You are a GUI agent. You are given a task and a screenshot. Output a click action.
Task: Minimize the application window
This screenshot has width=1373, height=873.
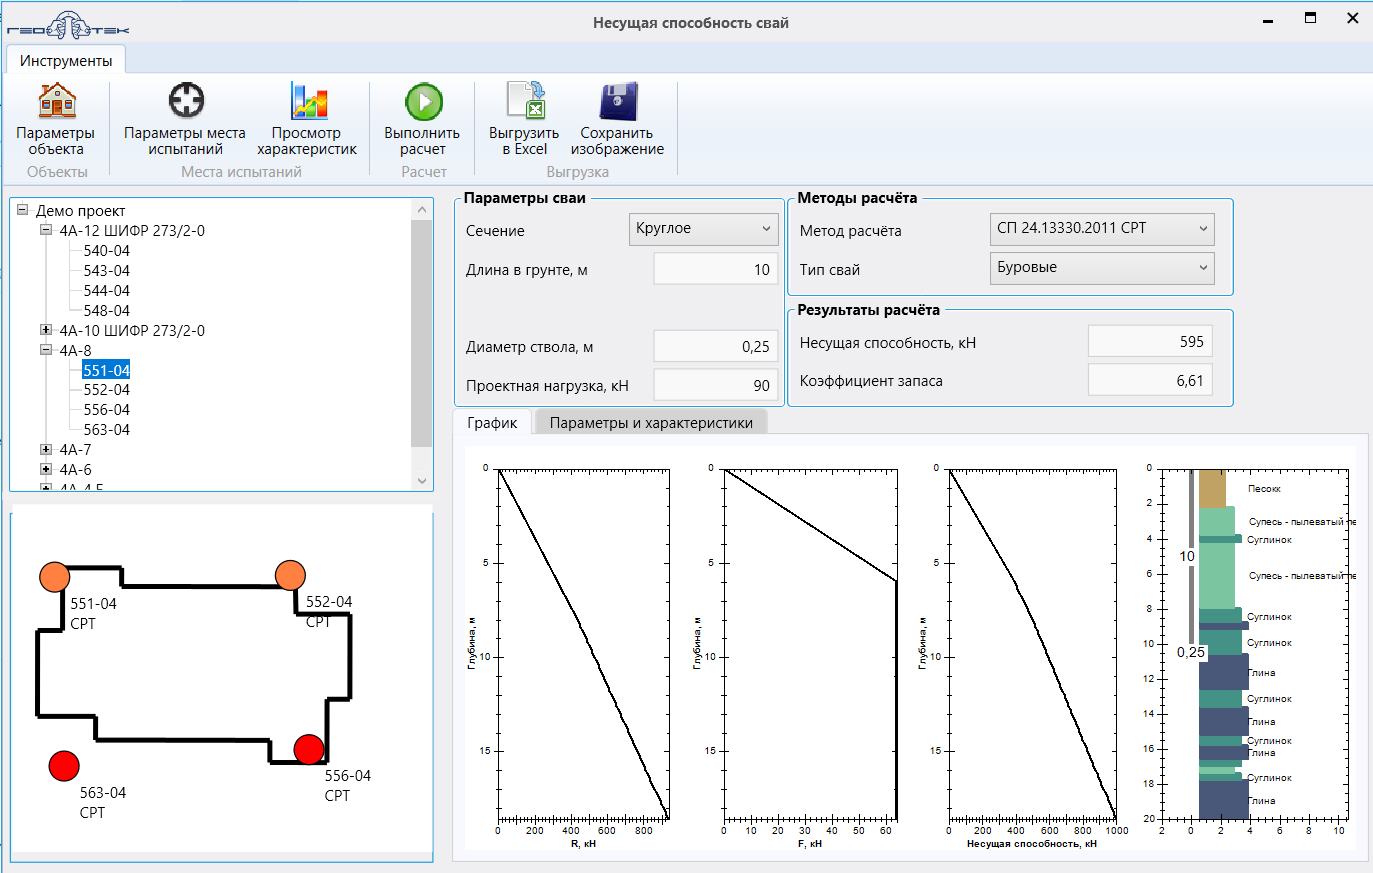click(1268, 20)
